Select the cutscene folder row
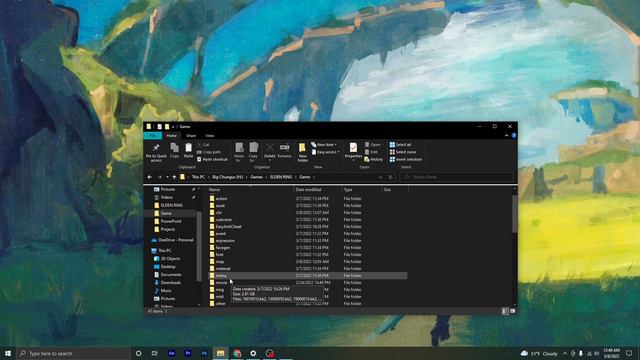The image size is (640, 360). click(x=307, y=220)
